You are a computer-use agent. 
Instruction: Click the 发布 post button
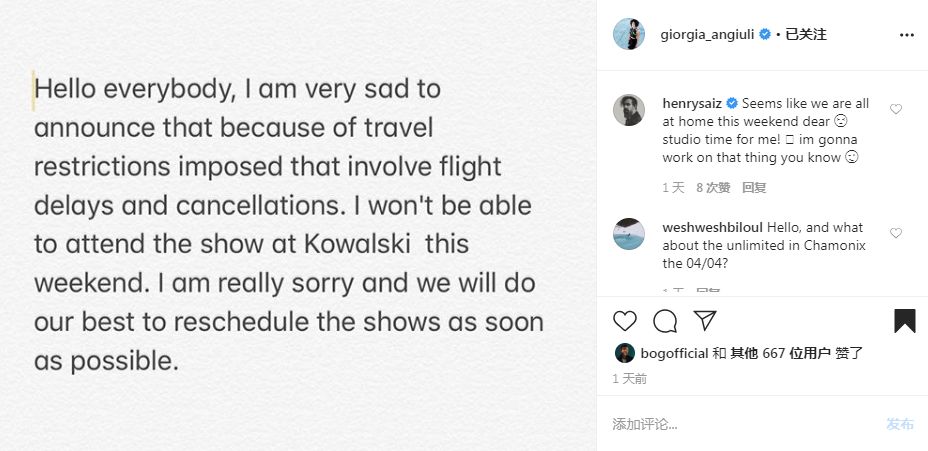(x=900, y=424)
